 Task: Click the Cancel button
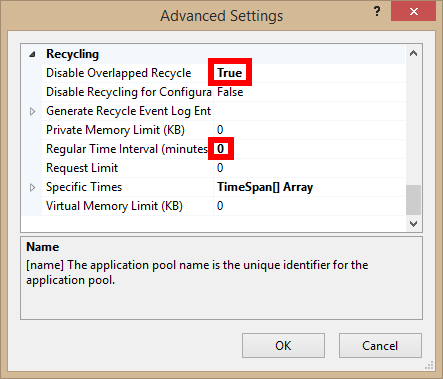pyautogui.click(x=380, y=346)
